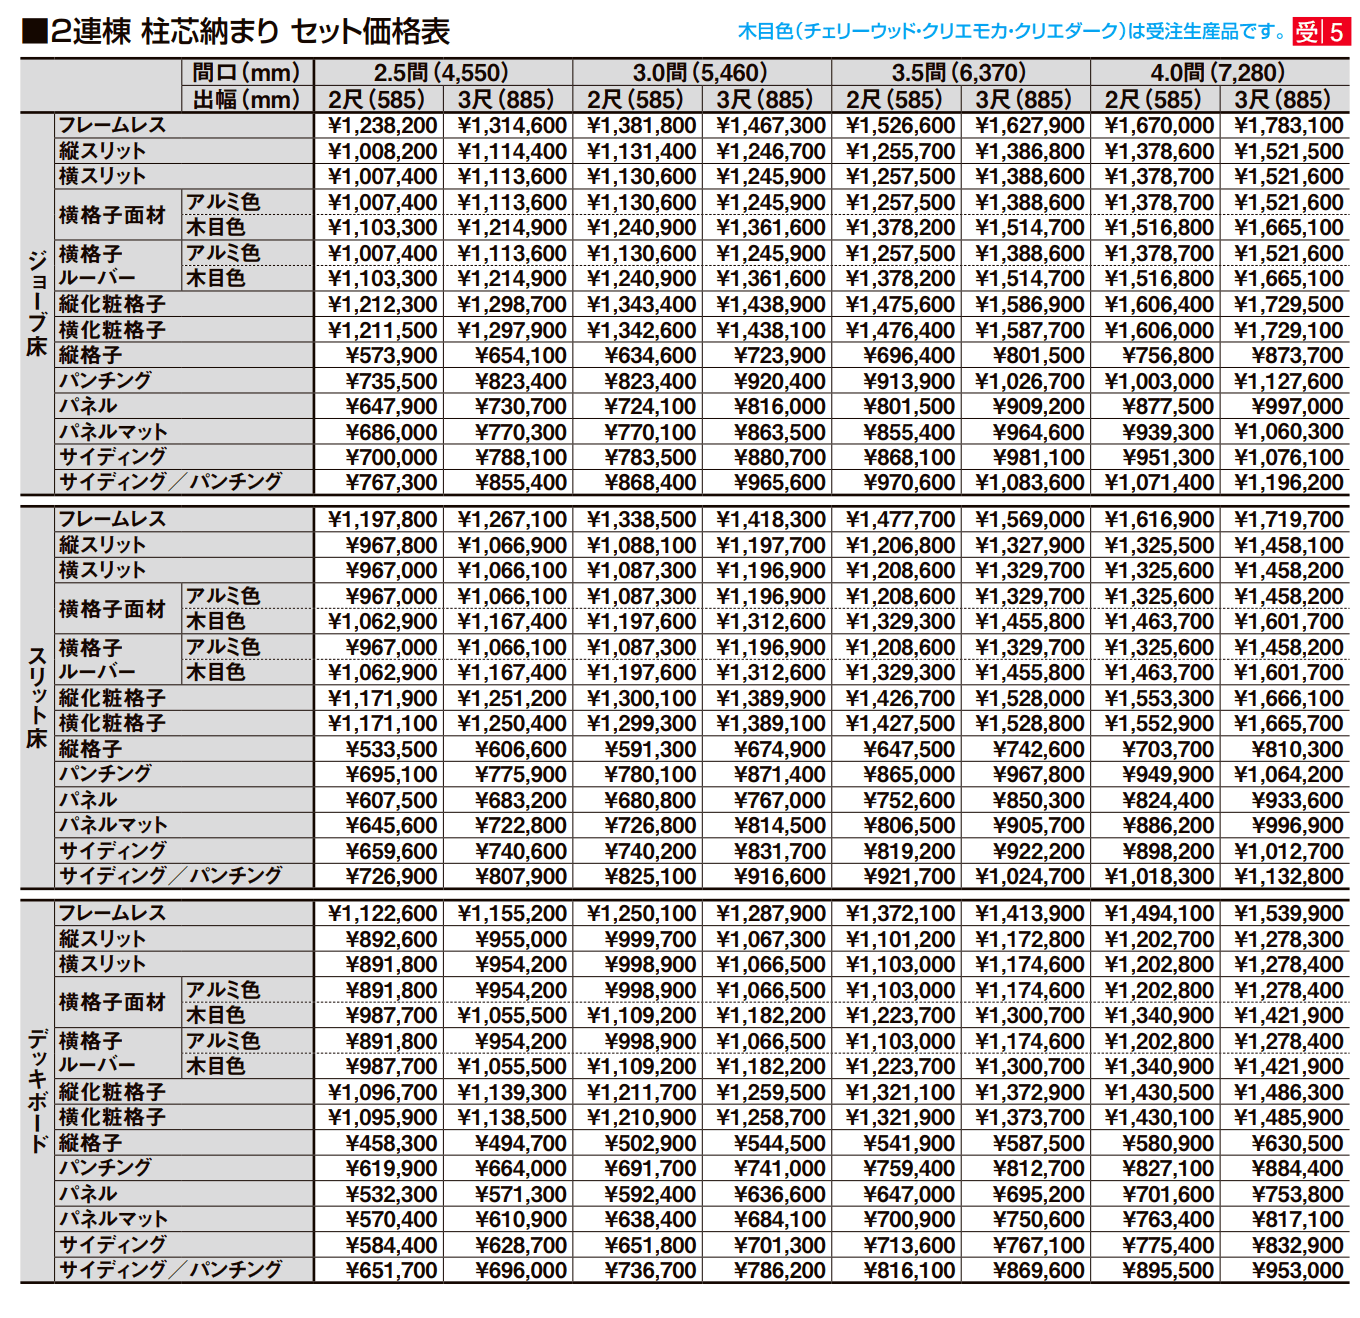
Task: Click the ¥1,197,800 フレームレス price cell
Action: (x=382, y=520)
